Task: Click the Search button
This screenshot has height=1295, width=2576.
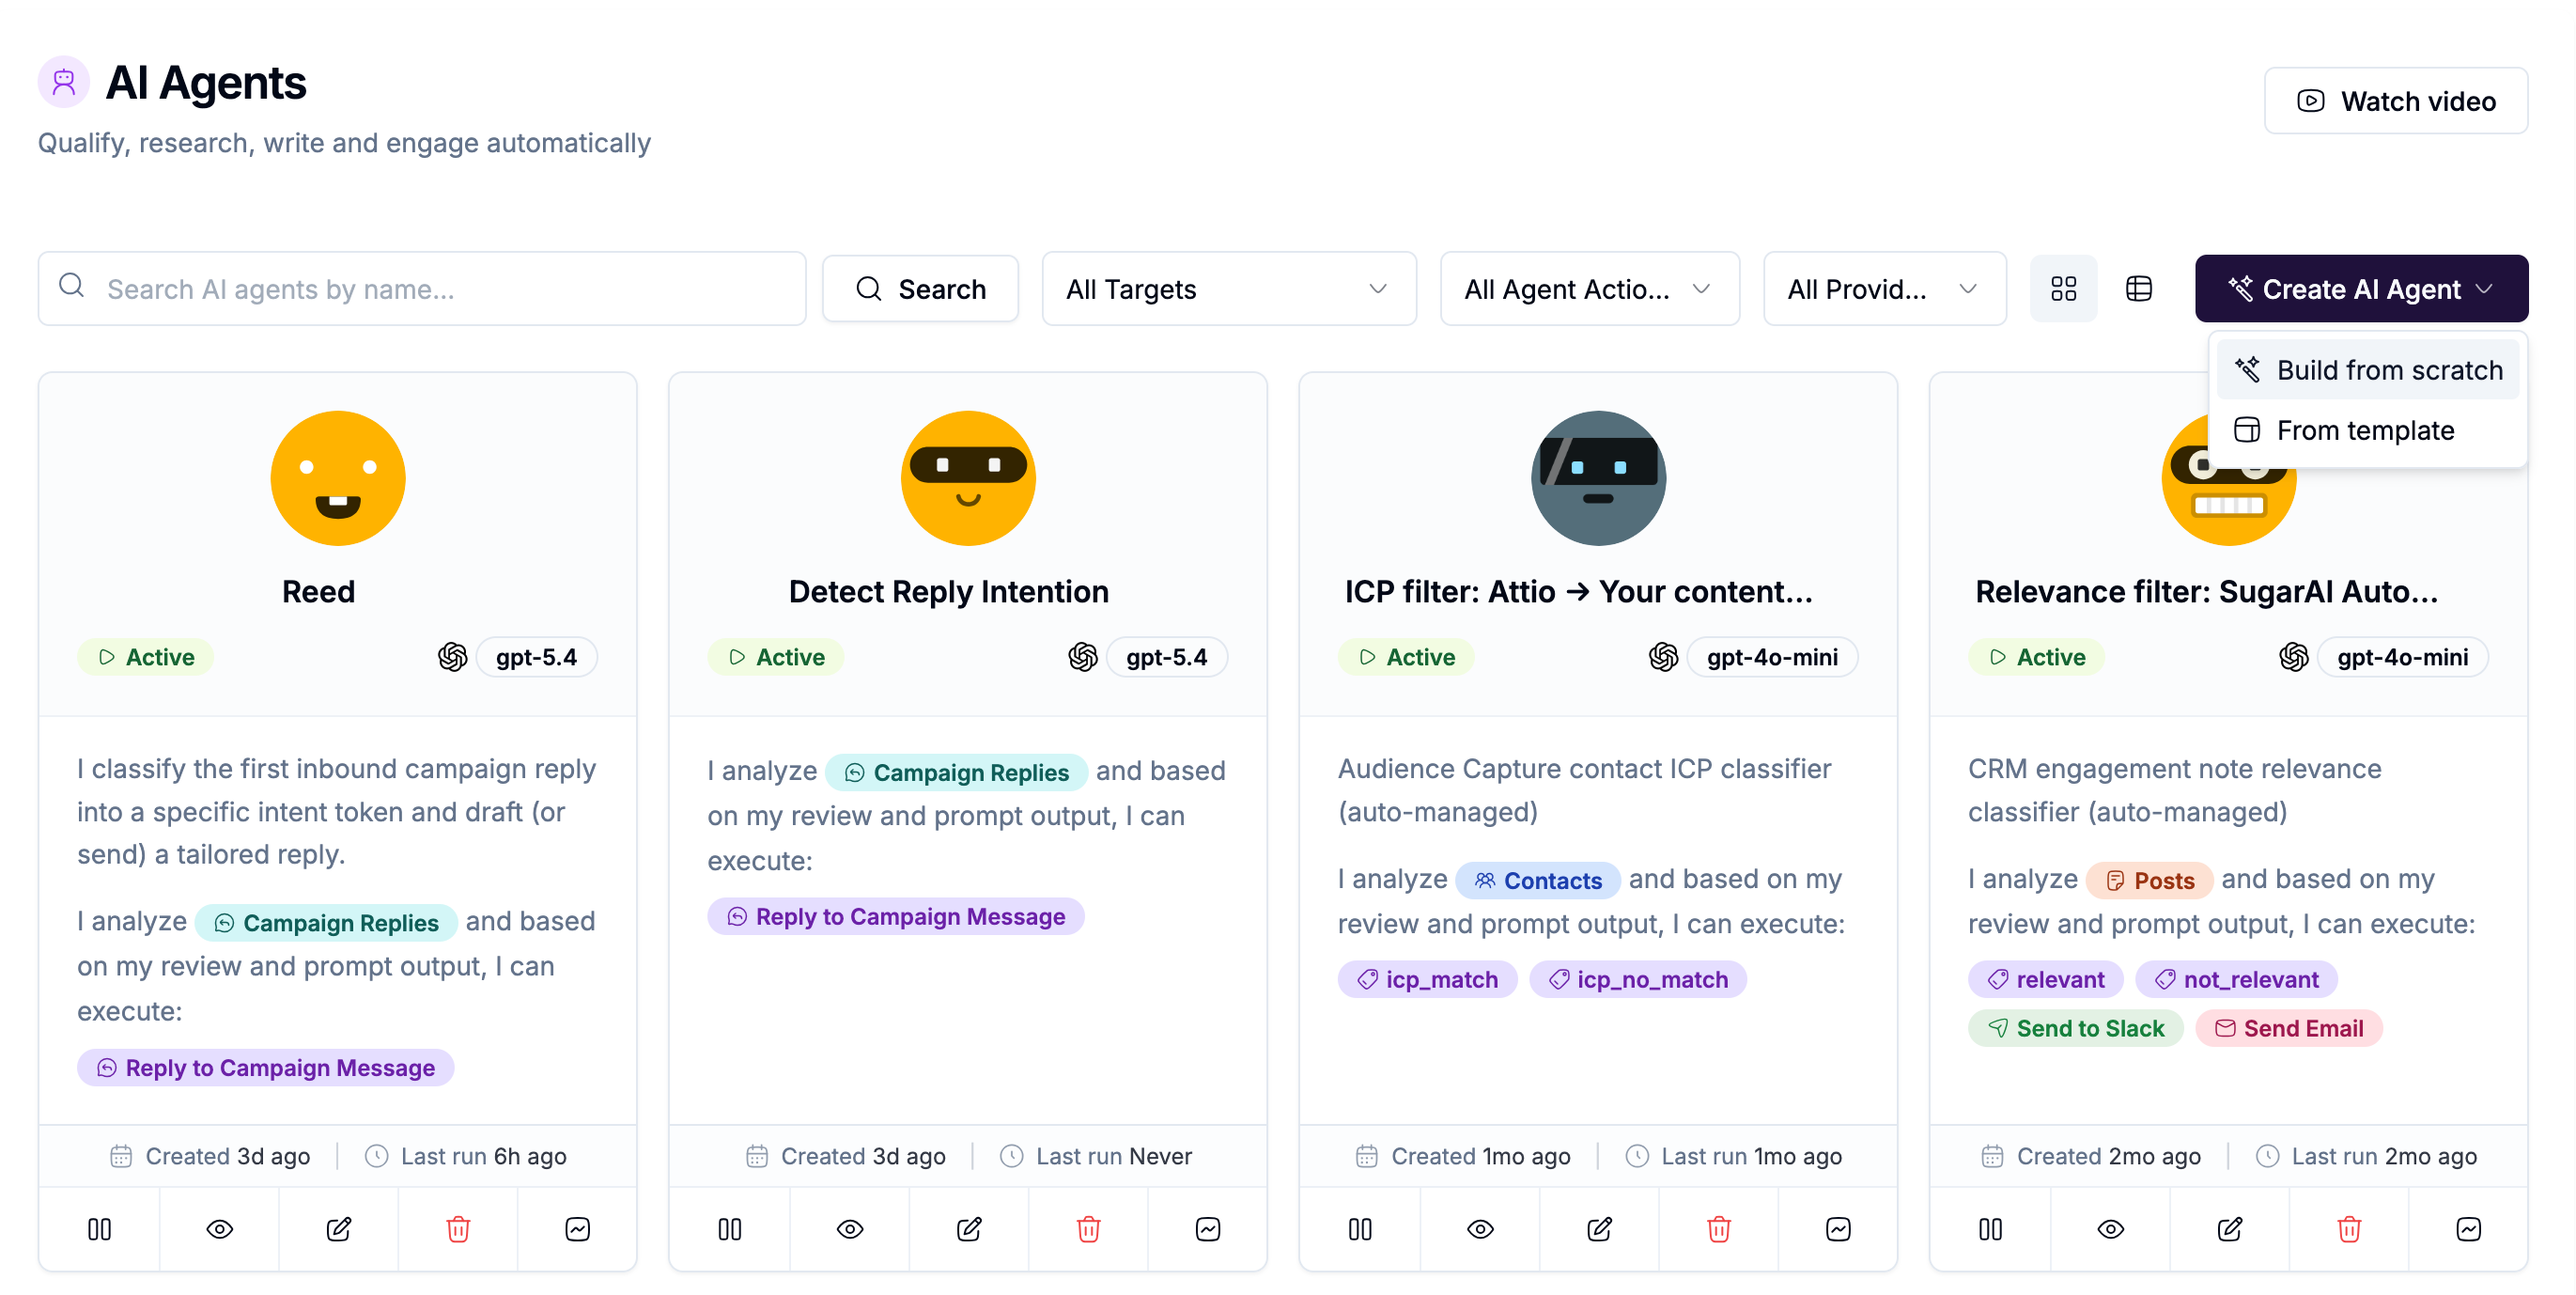Action: pyautogui.click(x=920, y=289)
